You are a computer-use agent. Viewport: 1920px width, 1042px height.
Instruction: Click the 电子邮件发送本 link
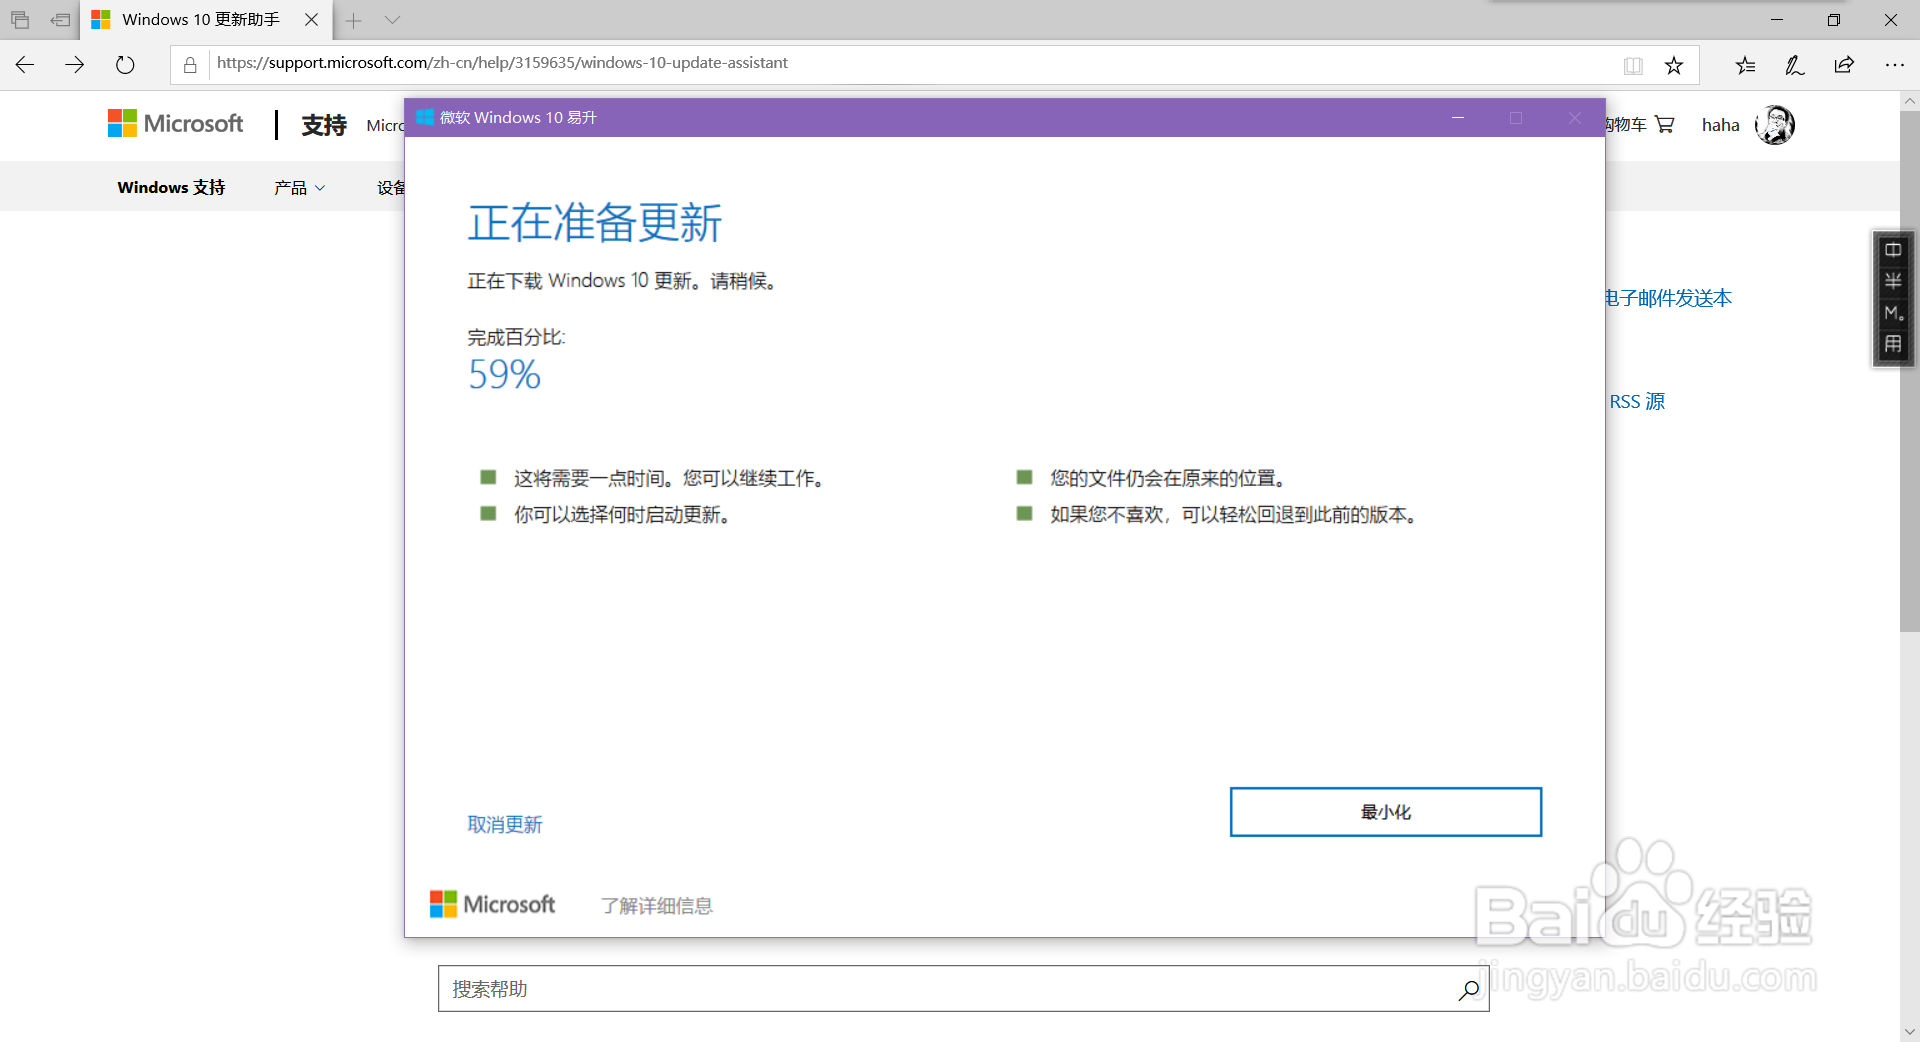pyautogui.click(x=1668, y=298)
